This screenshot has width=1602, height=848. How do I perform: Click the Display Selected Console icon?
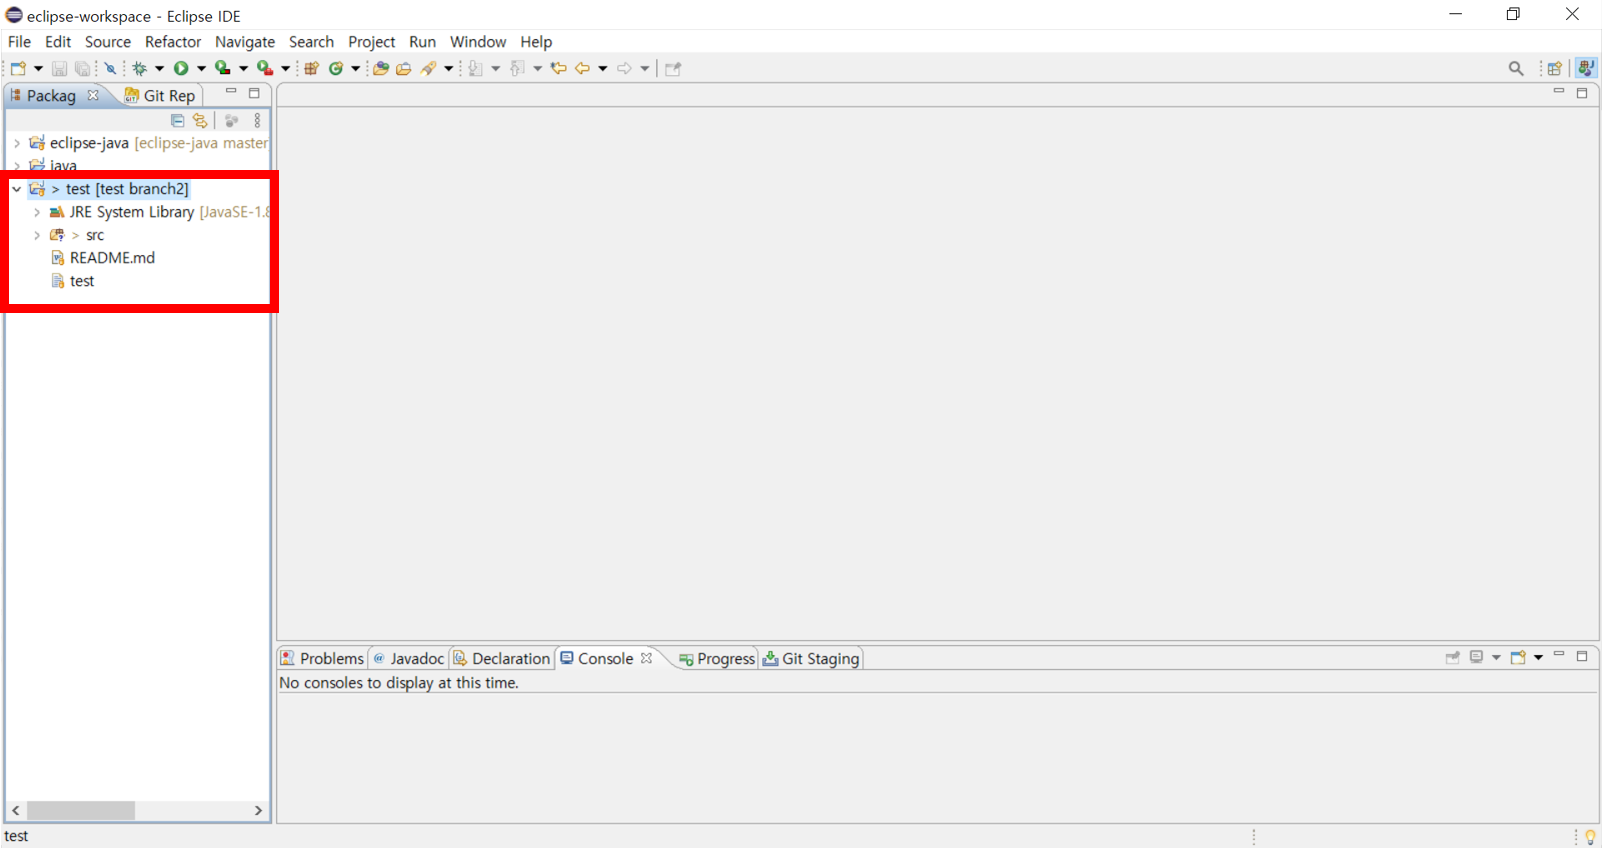coord(1476,657)
